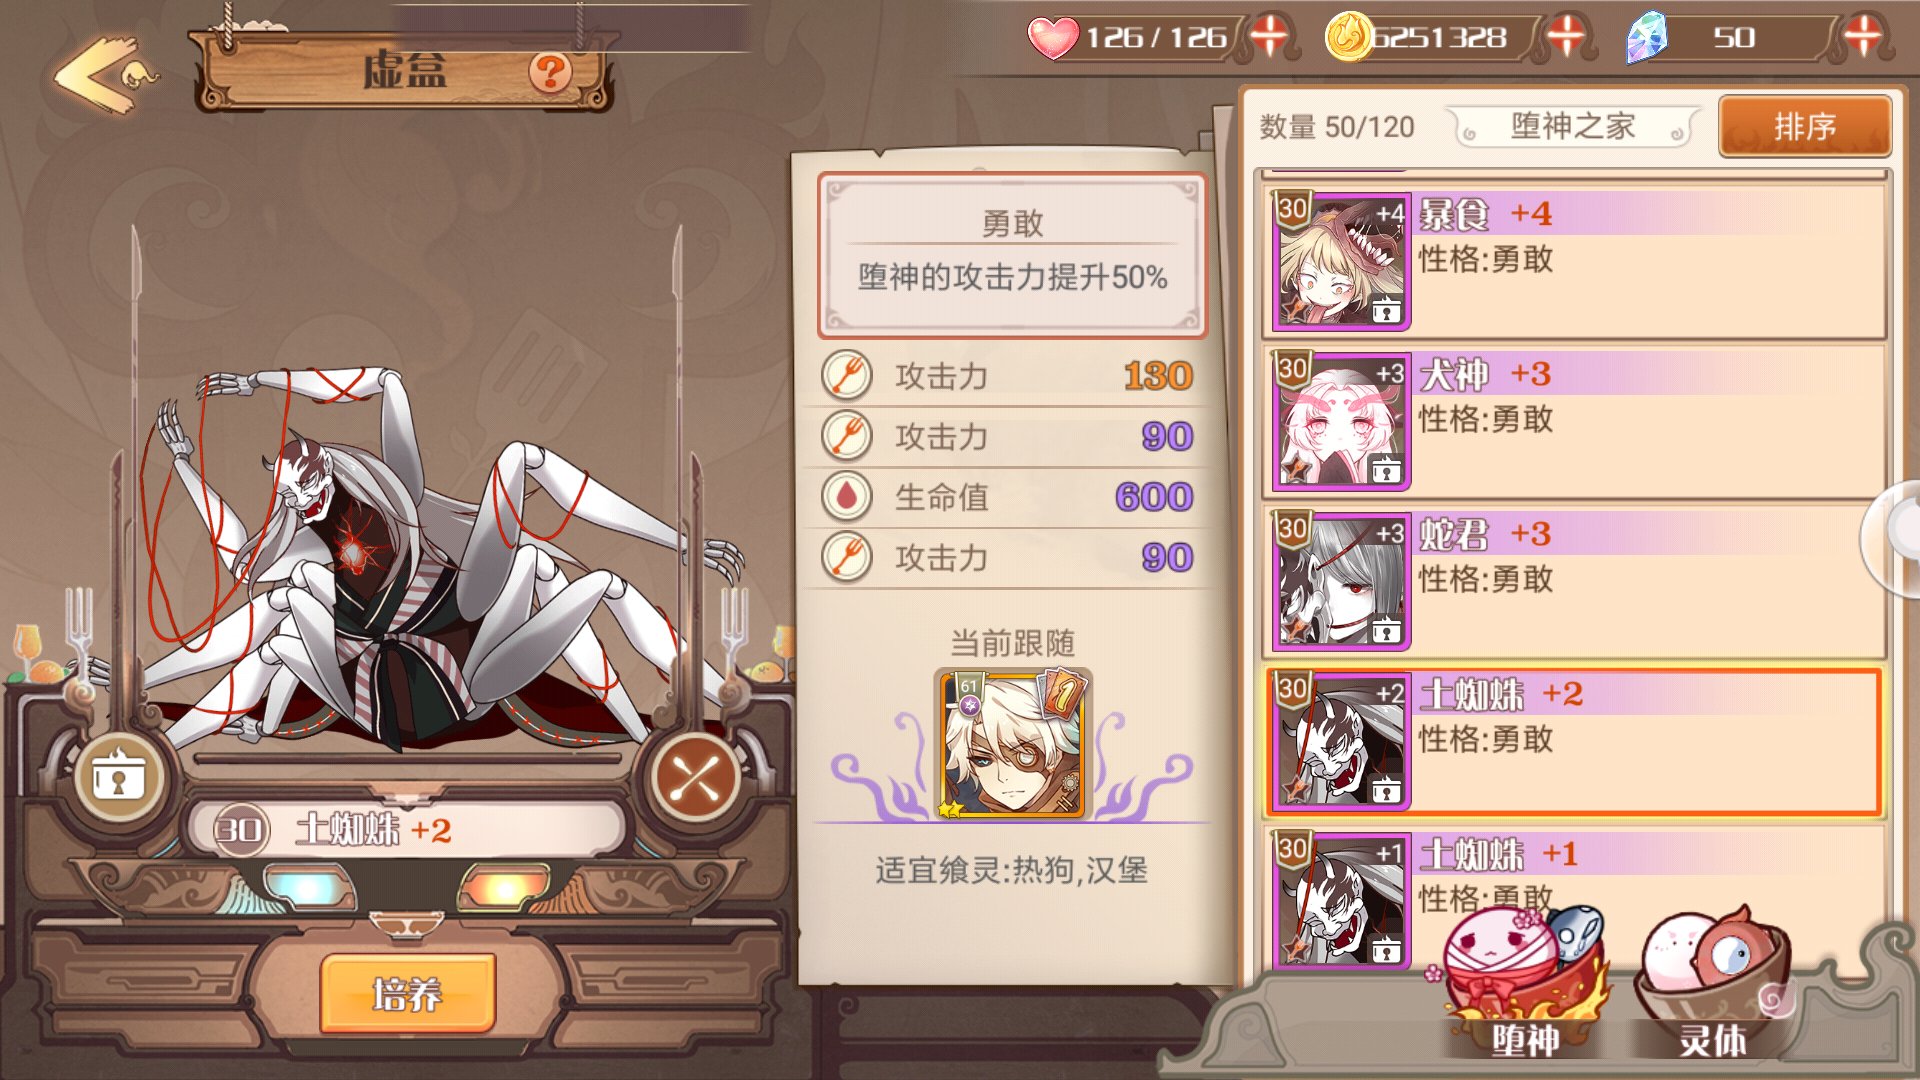Toggle lock on 犬神 portrait
Screen dimensions: 1920x1080
(1386, 470)
